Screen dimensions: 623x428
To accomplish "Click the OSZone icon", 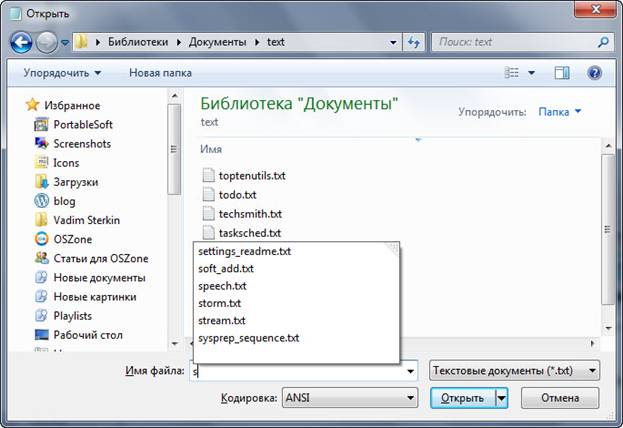I will tap(41, 239).
